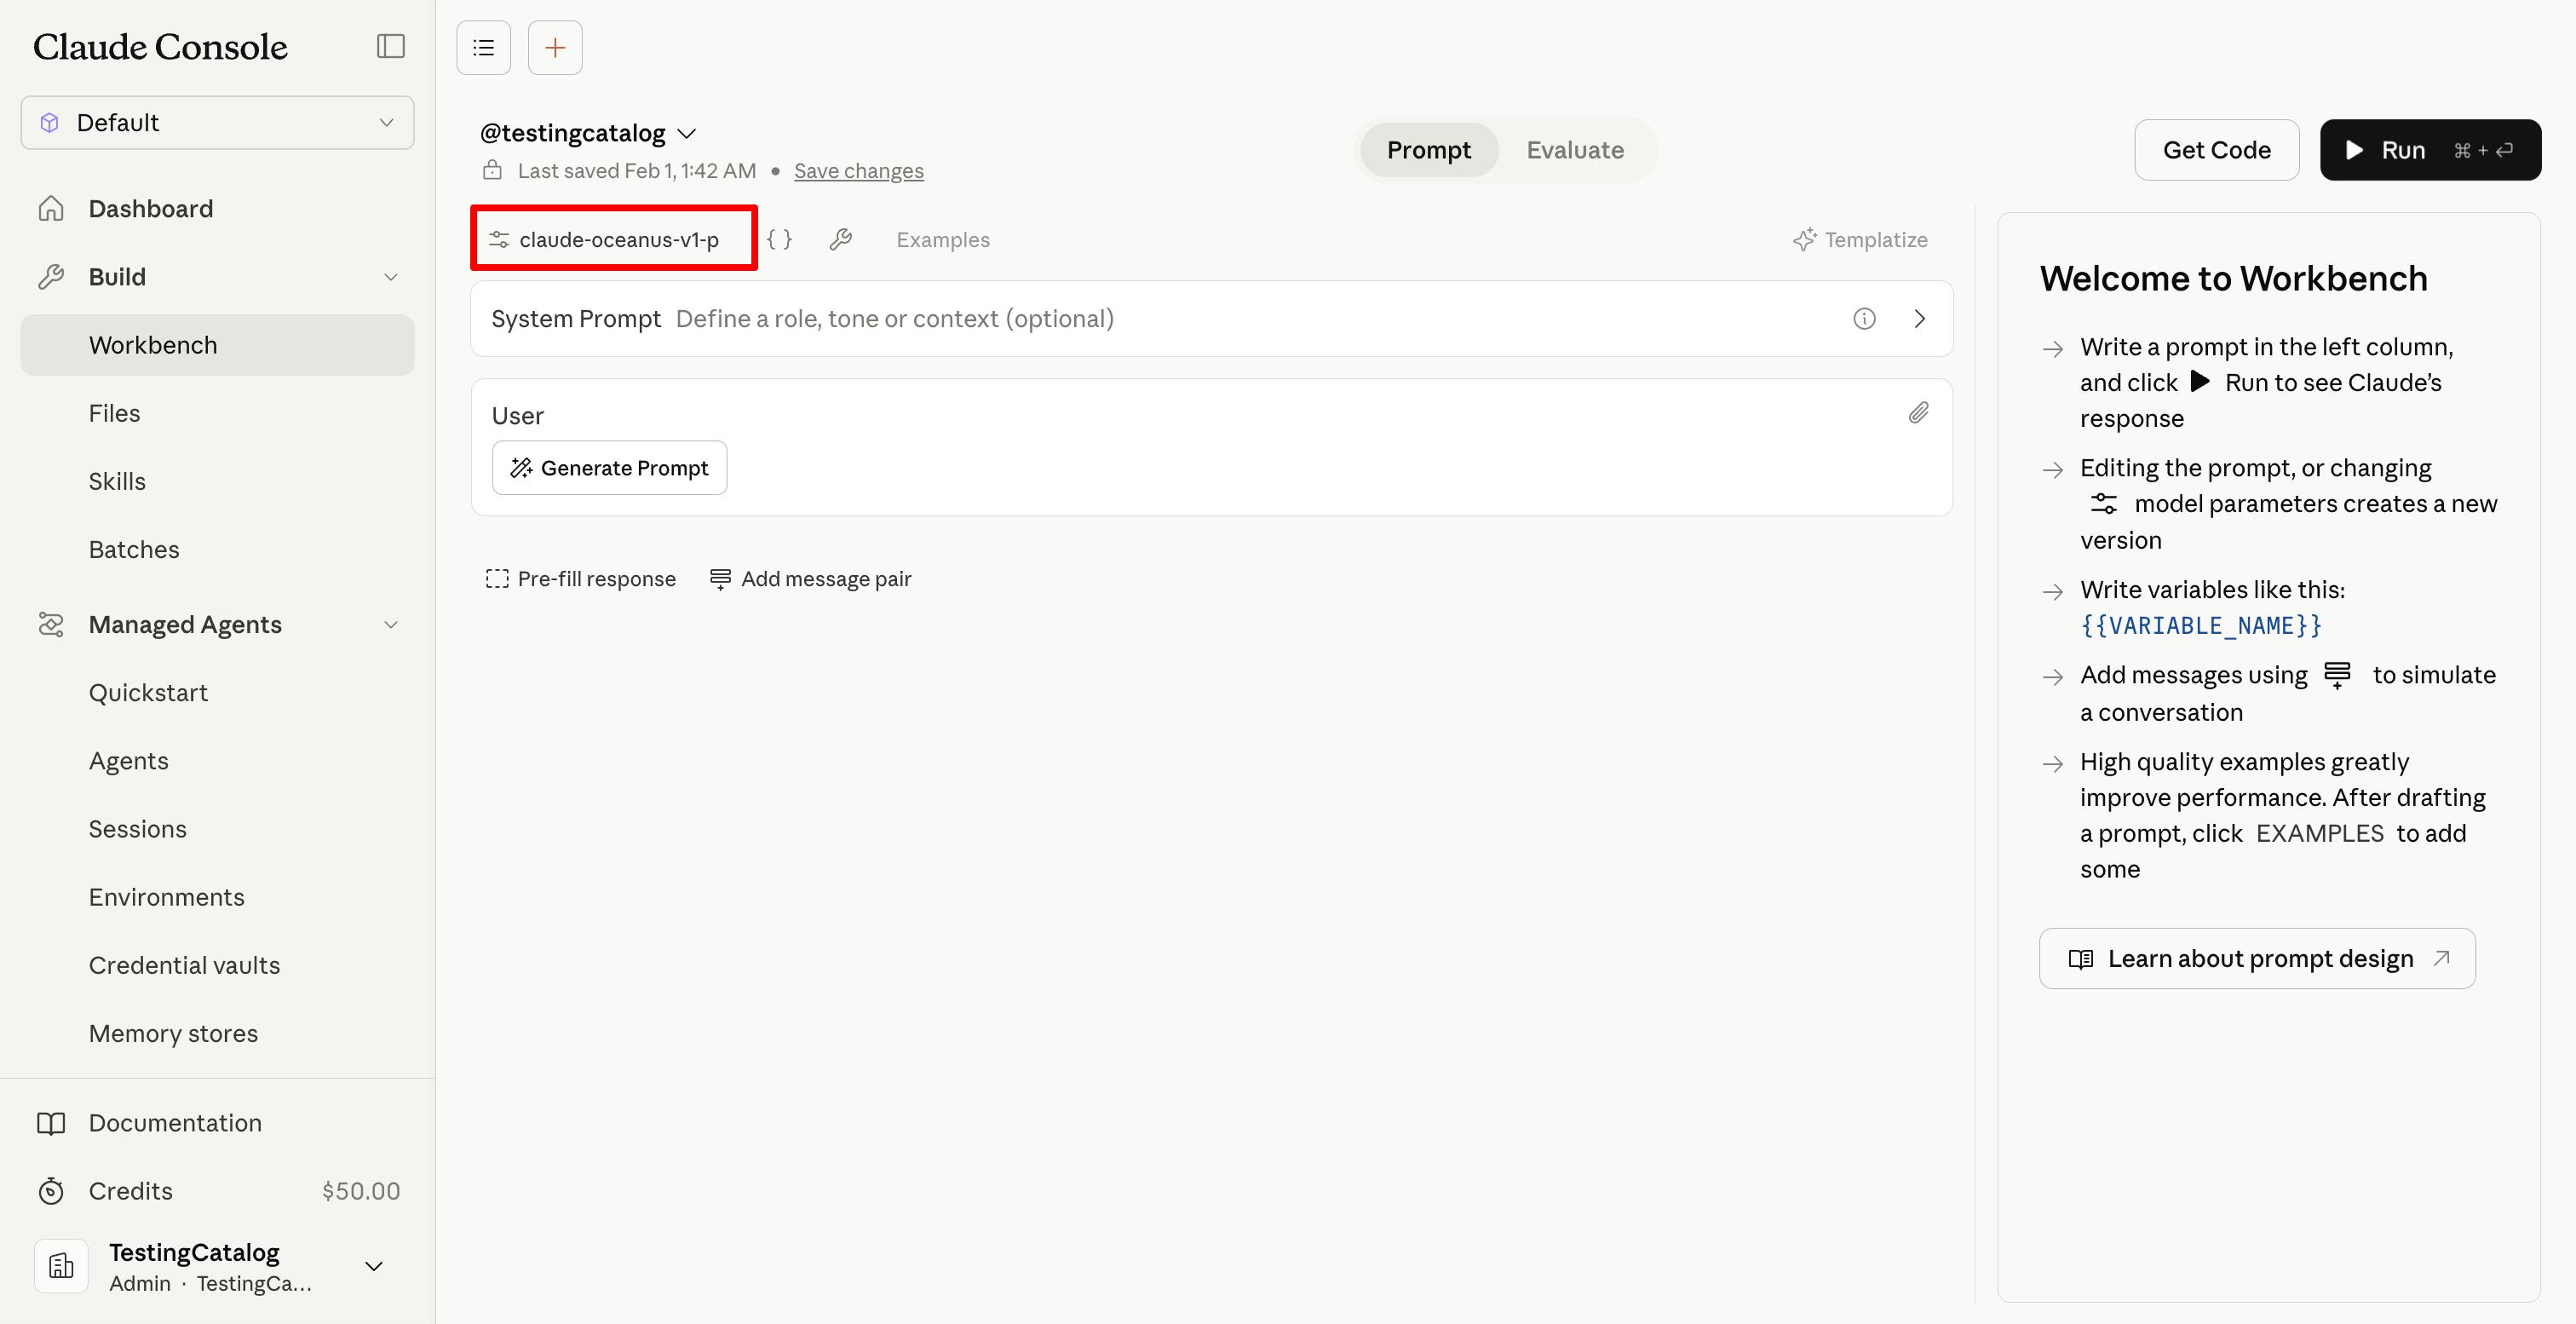
Task: Create a new prompt with the plus icon
Action: 555,47
